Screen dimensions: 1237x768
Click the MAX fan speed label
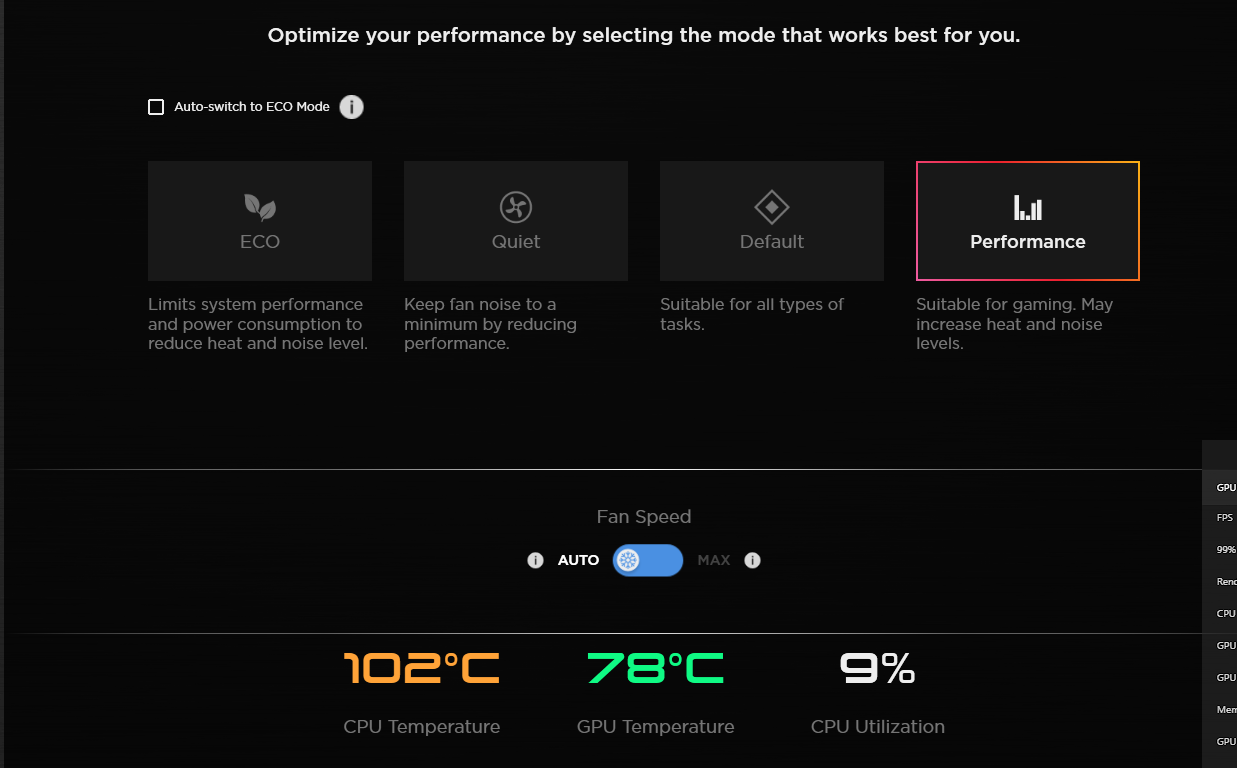(x=714, y=560)
